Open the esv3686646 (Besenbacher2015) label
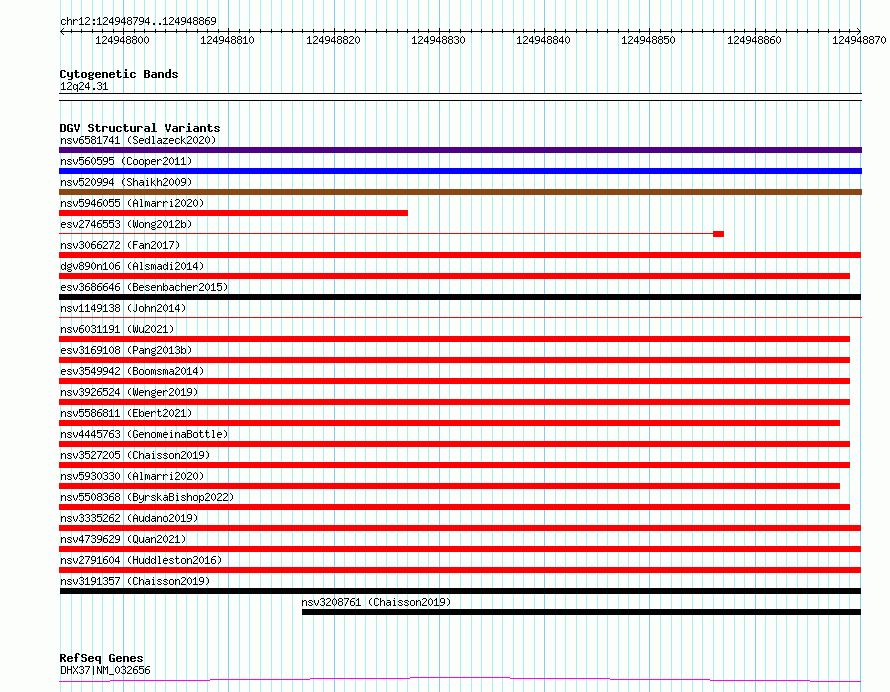 pyautogui.click(x=144, y=287)
